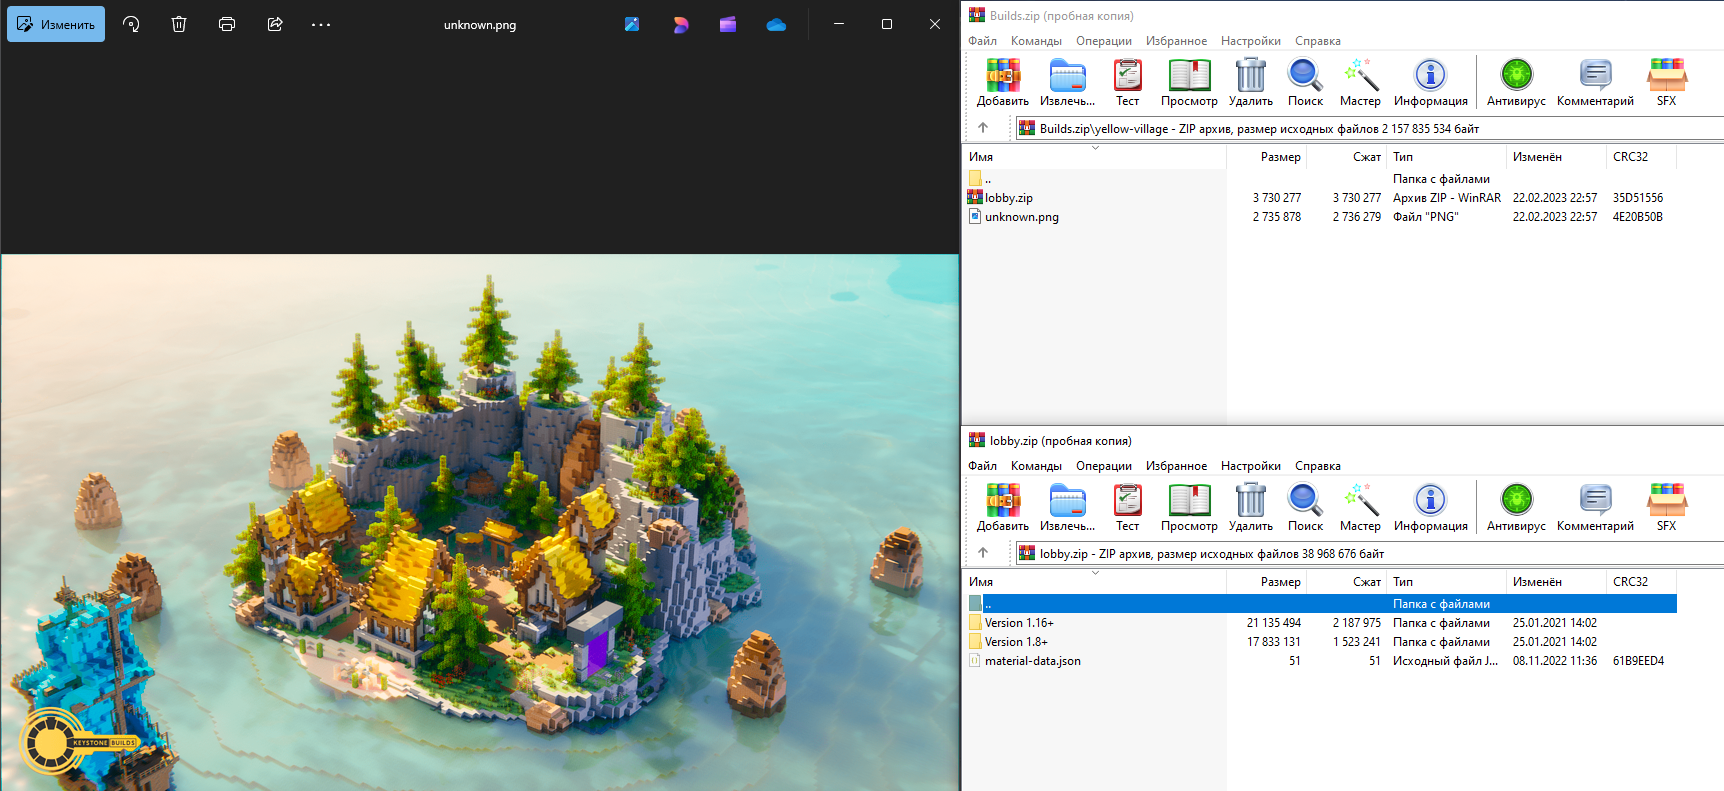Screen dimensions: 1724x791
Task: Sort by CRC32 column in lobby.zip window
Action: pos(1641,582)
